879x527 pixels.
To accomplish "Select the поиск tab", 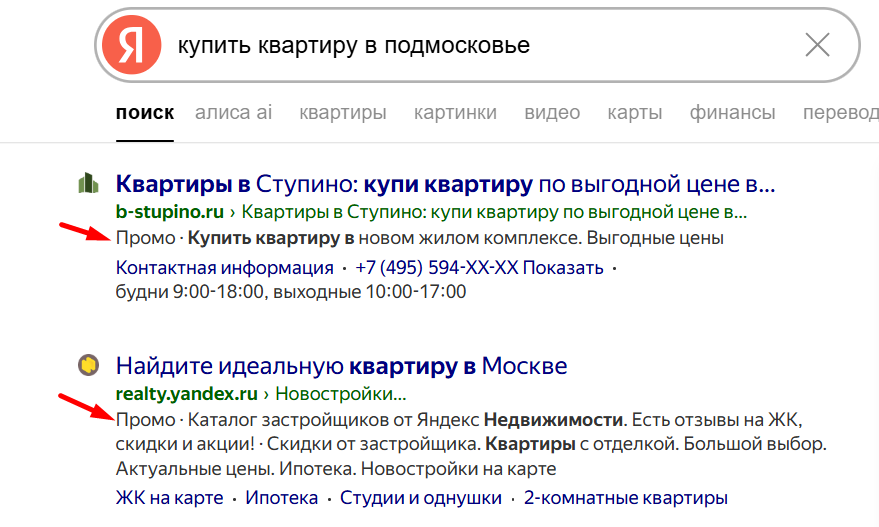I will coord(145,113).
